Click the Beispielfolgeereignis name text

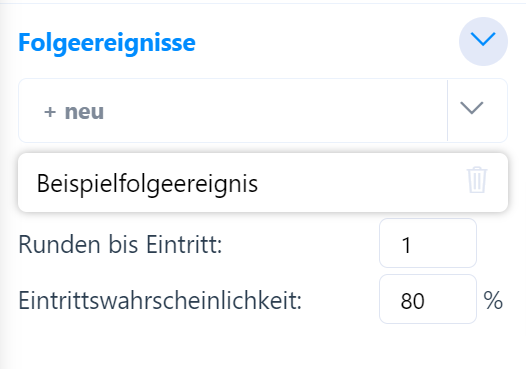147,184
